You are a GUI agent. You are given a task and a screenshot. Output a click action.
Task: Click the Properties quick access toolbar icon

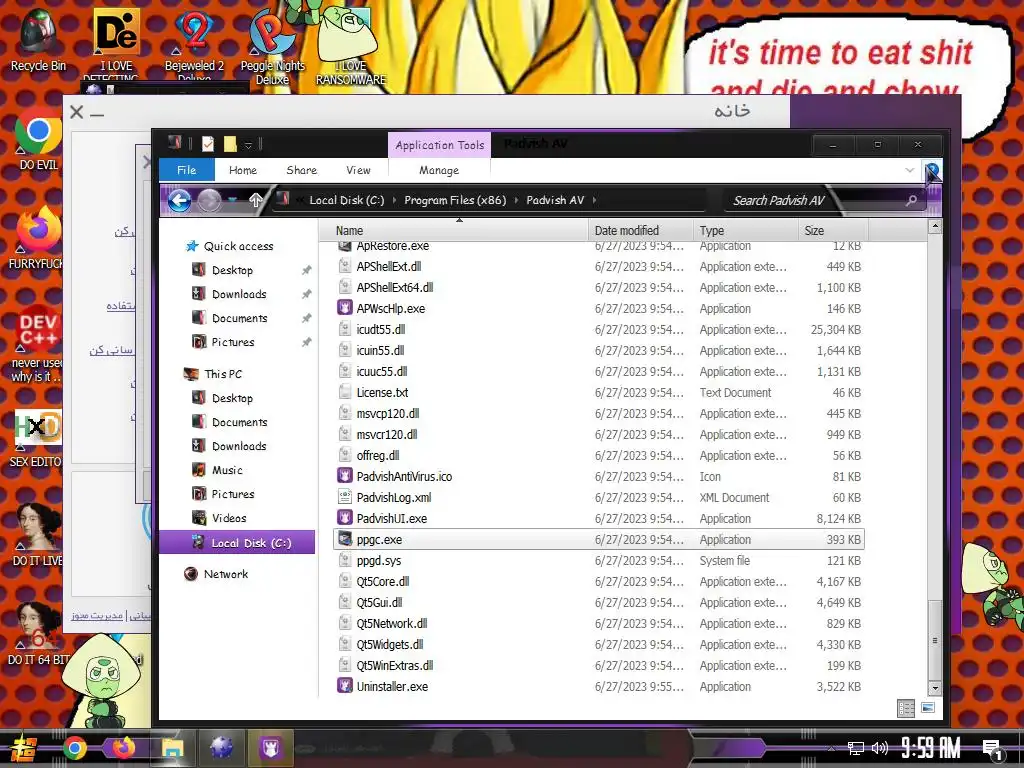click(208, 144)
